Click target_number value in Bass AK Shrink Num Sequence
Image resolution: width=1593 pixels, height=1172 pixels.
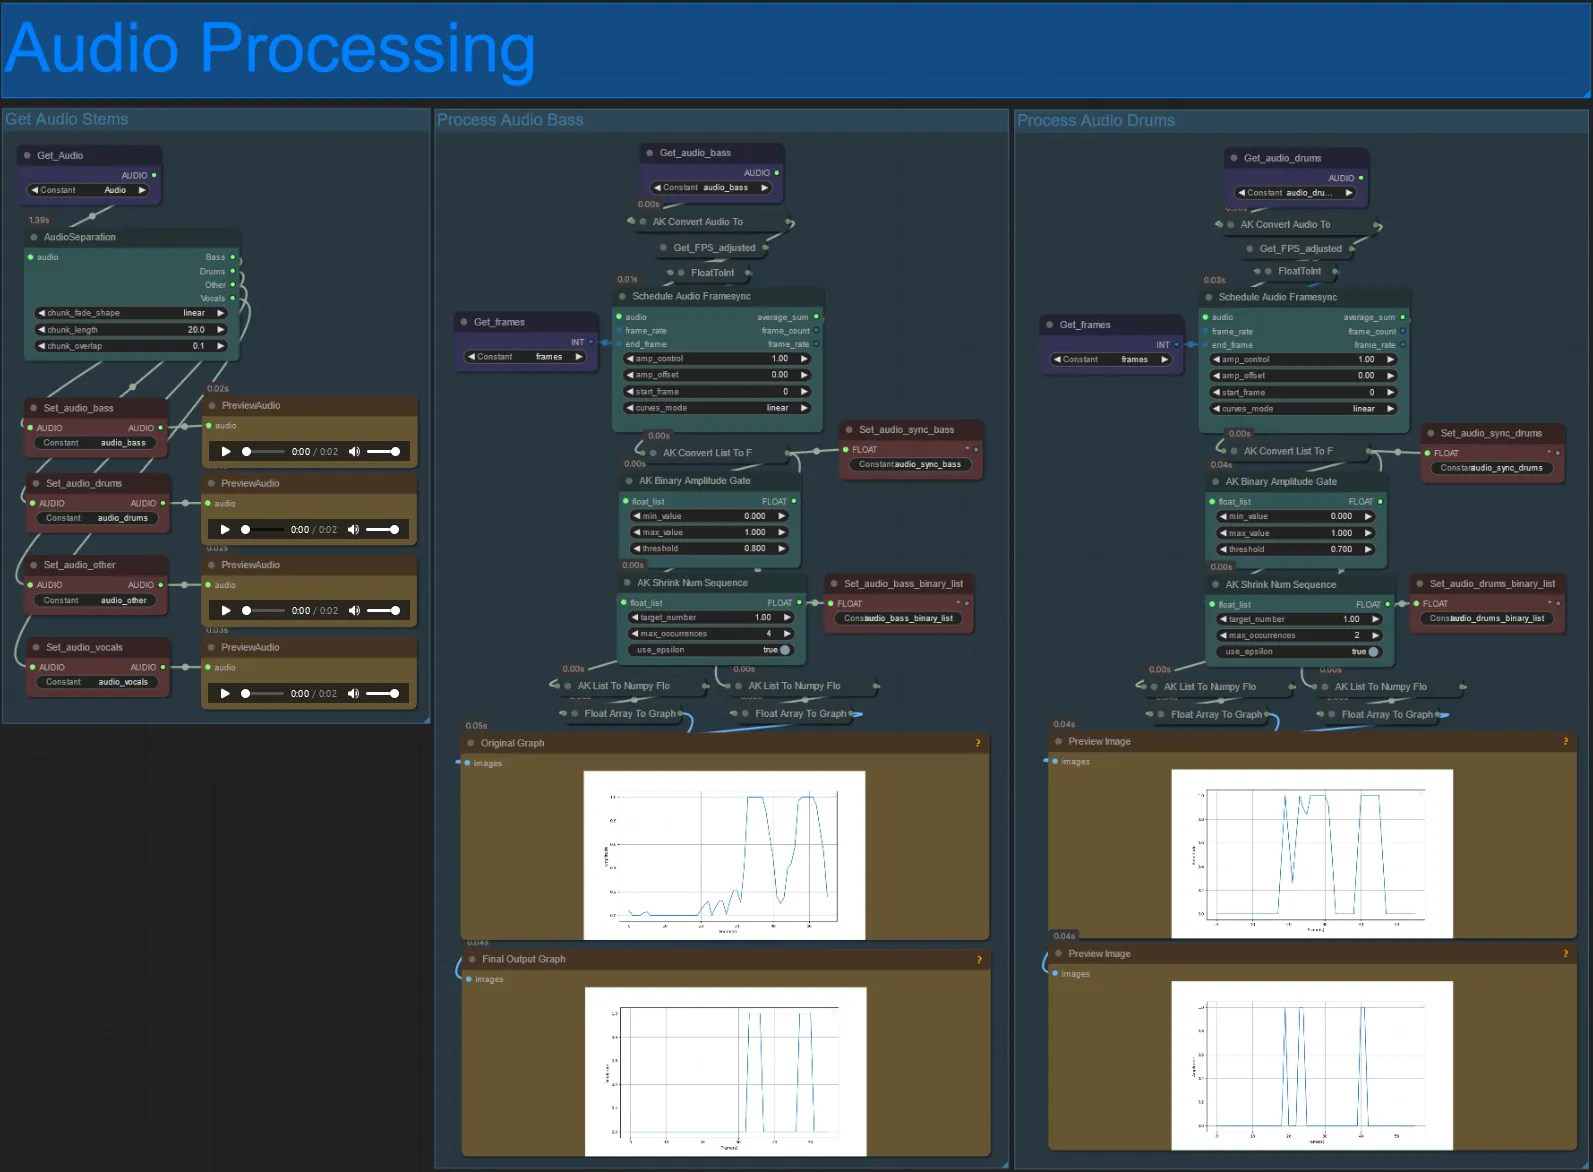pos(763,618)
